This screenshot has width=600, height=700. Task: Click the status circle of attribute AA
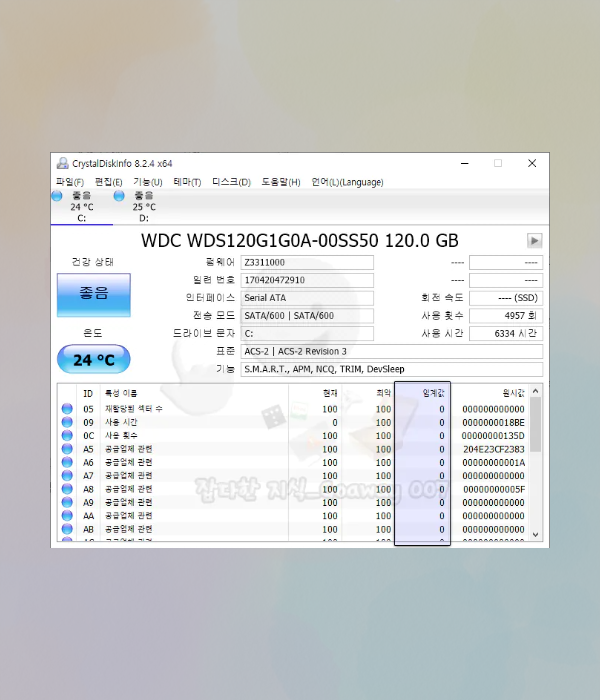[x=67, y=516]
